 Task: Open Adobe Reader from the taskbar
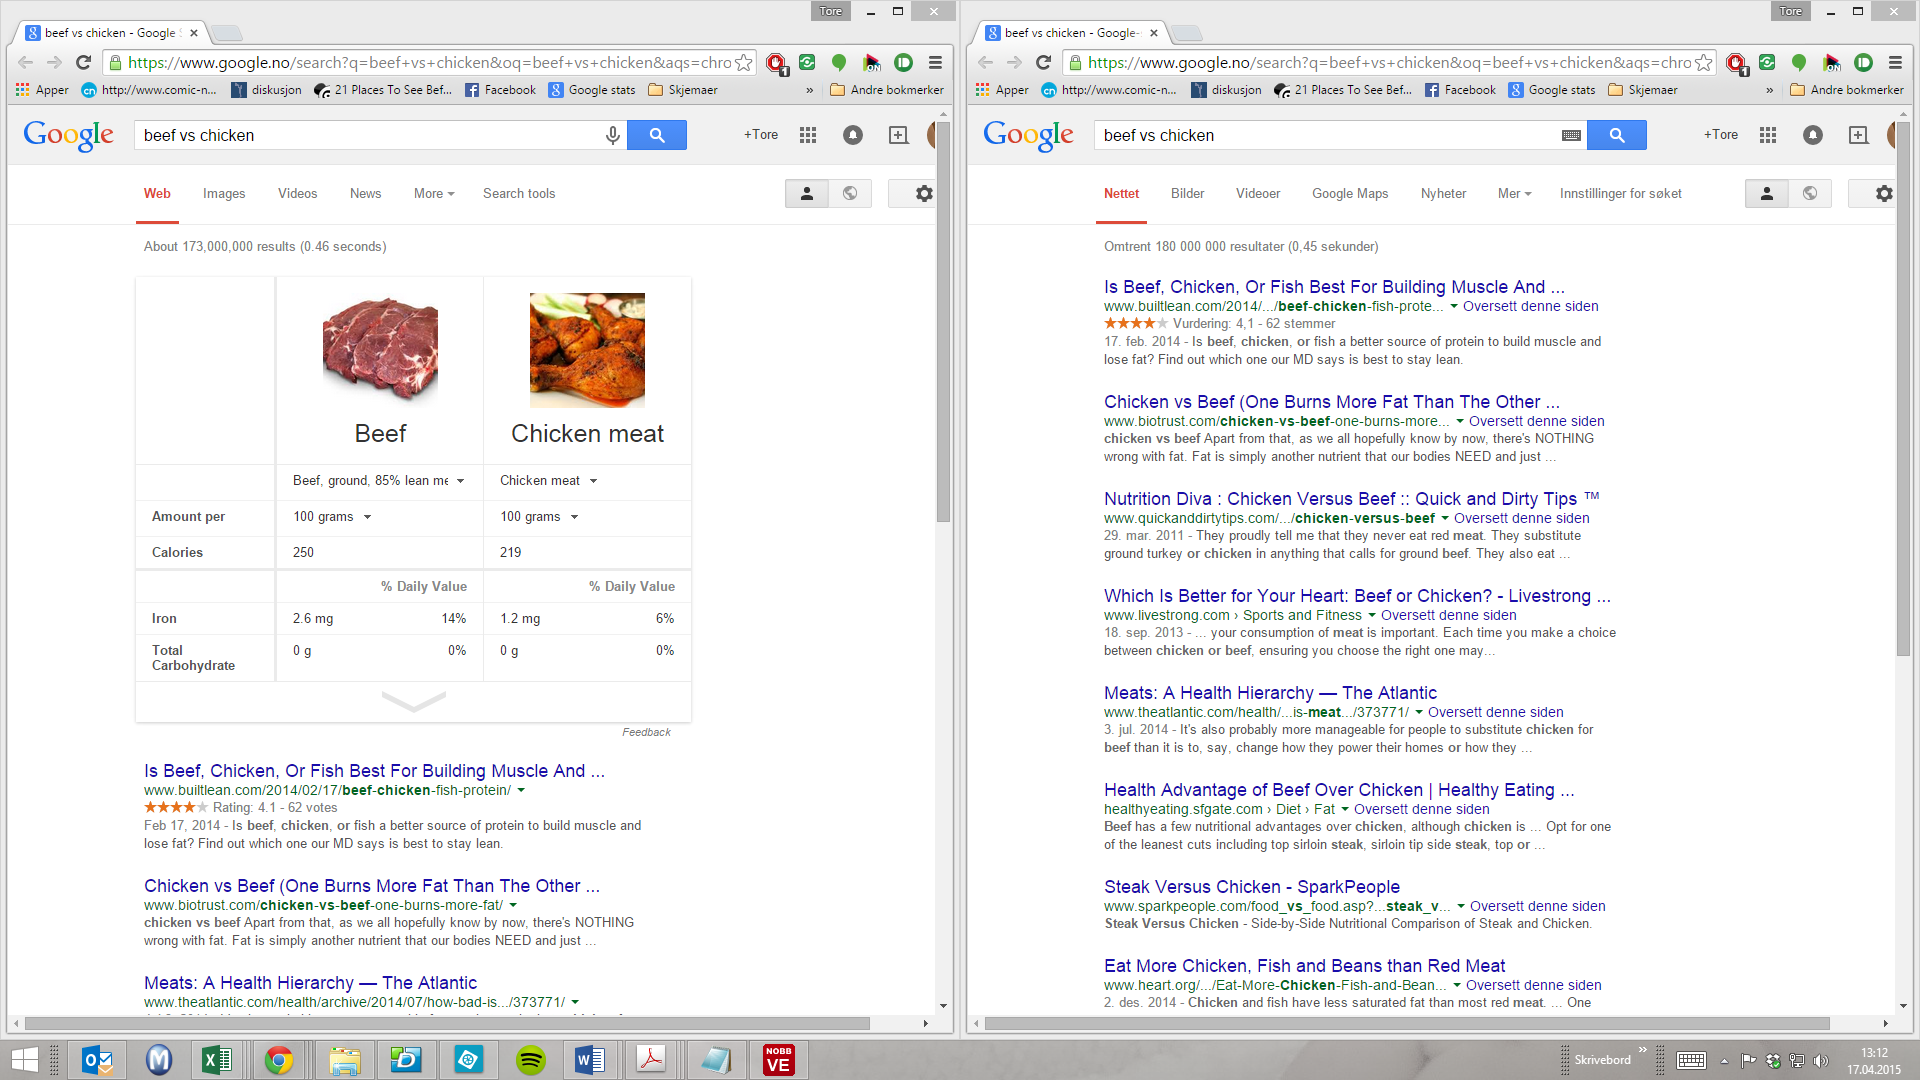(651, 1060)
